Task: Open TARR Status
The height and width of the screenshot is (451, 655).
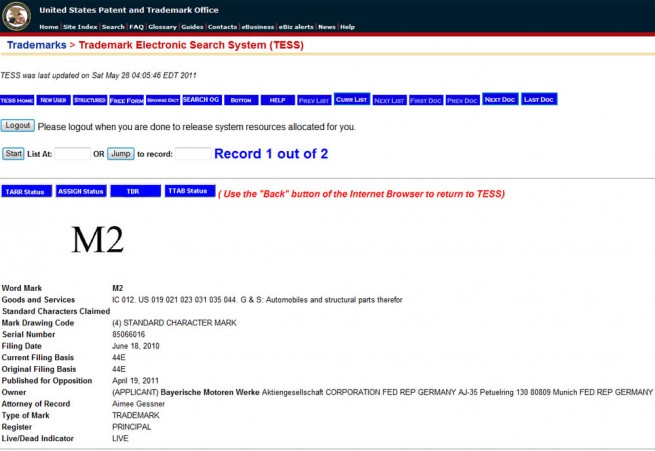Action: pos(26,191)
